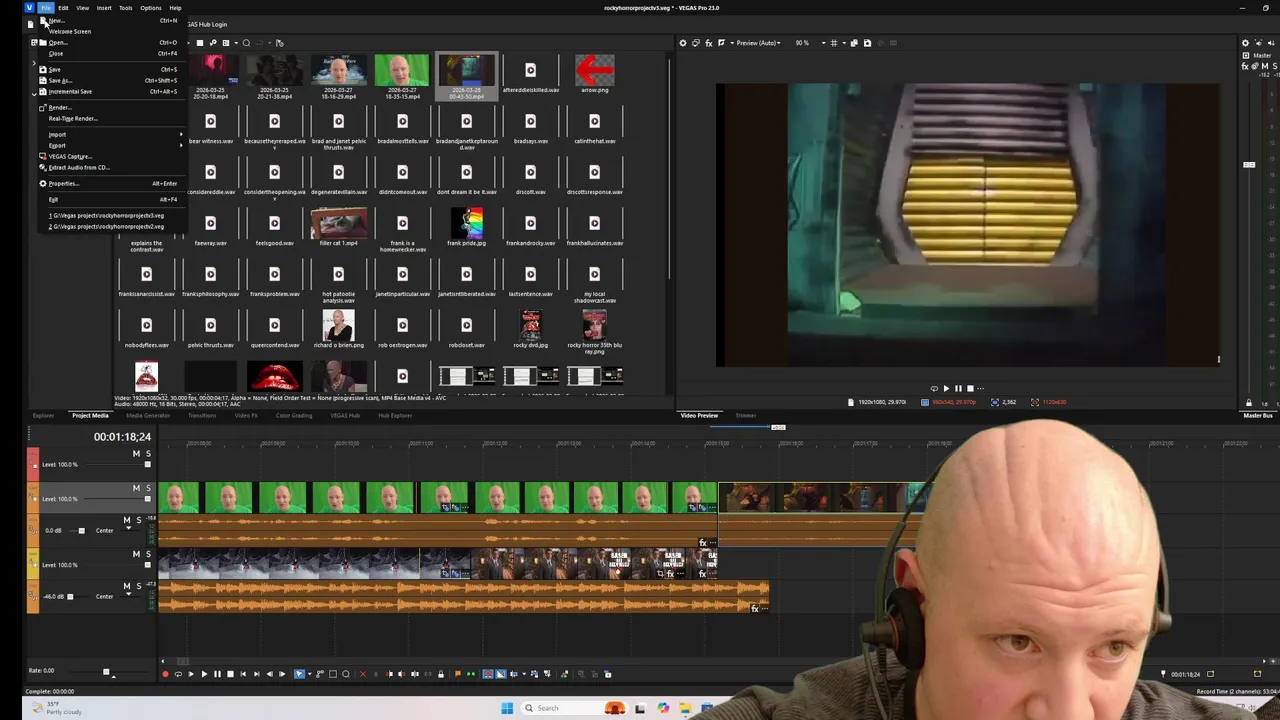This screenshot has width=1280, height=720.
Task: Open the edit tool dropdown arrow on timeline toolbar
Action: [x=309, y=674]
